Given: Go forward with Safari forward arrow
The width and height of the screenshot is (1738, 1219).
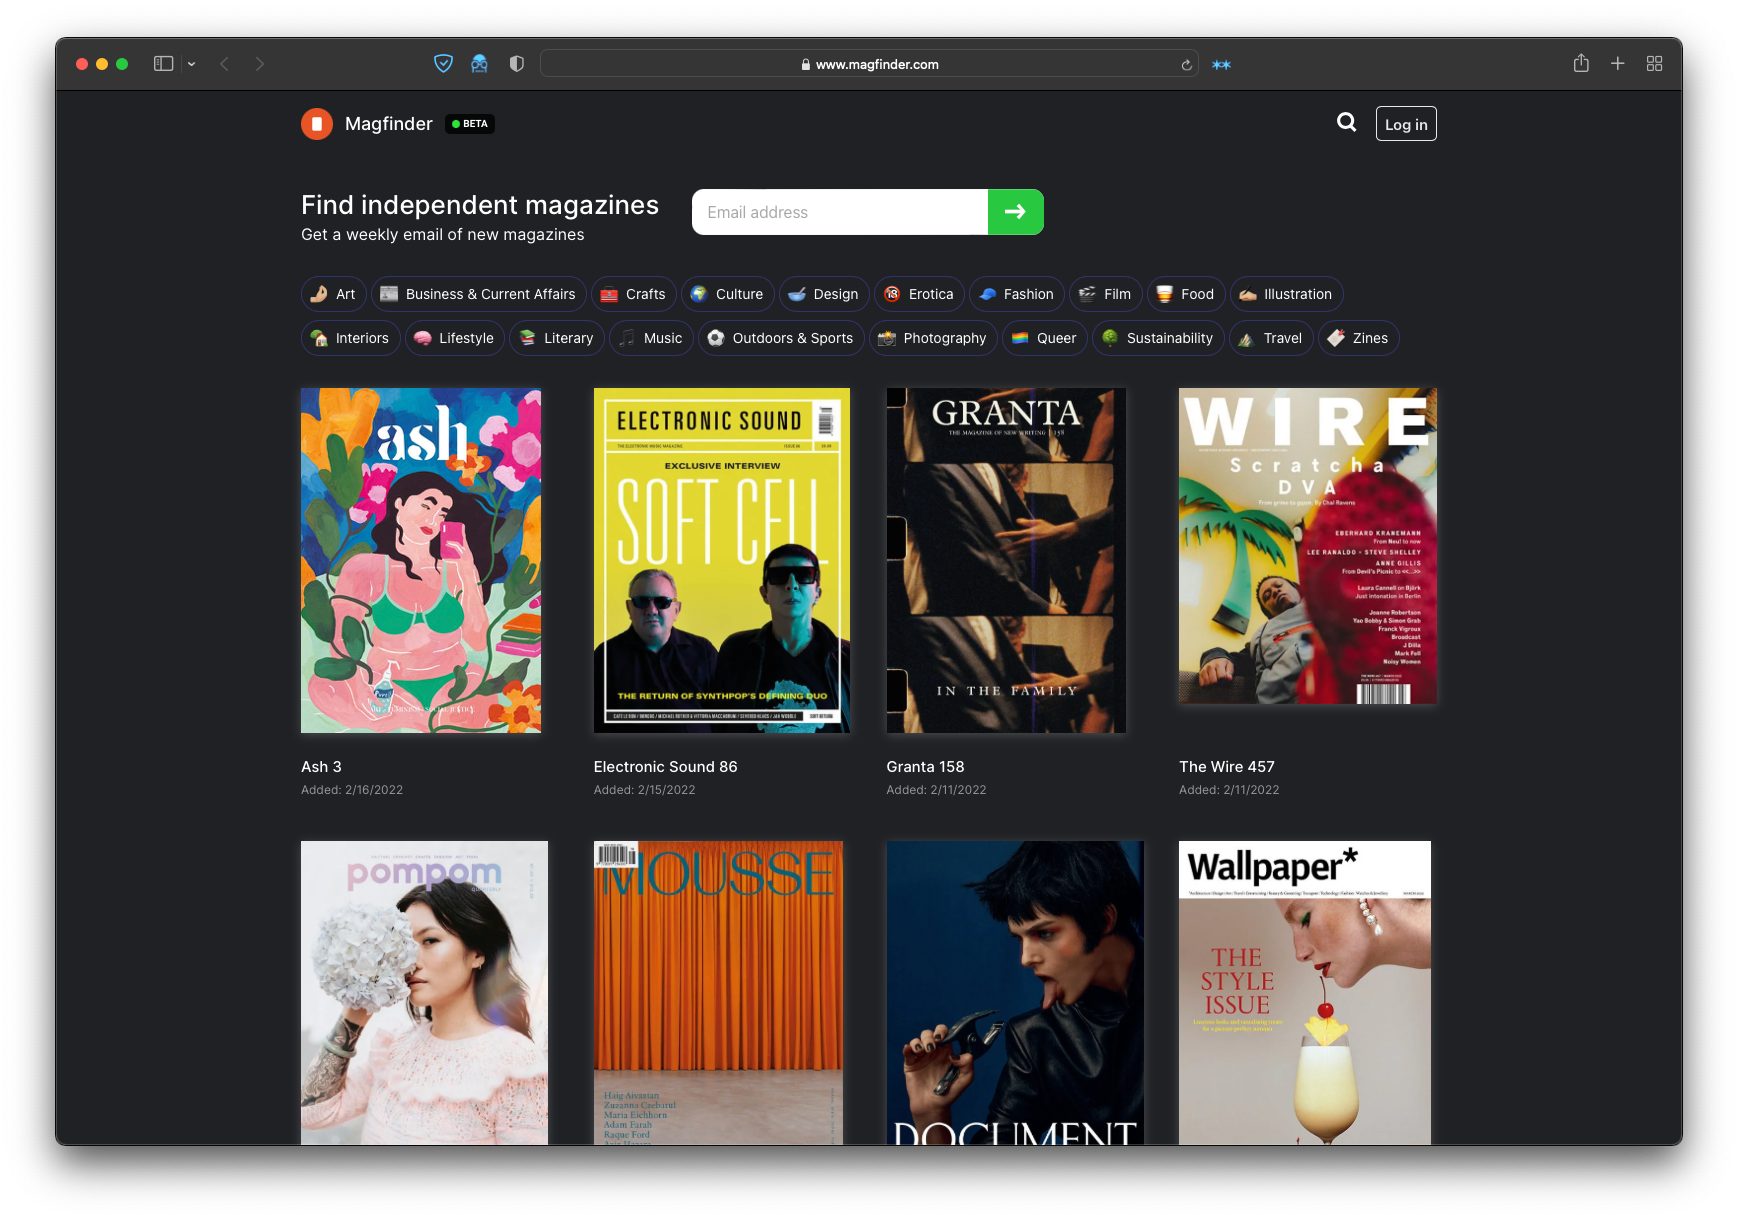Looking at the screenshot, I should 260,64.
